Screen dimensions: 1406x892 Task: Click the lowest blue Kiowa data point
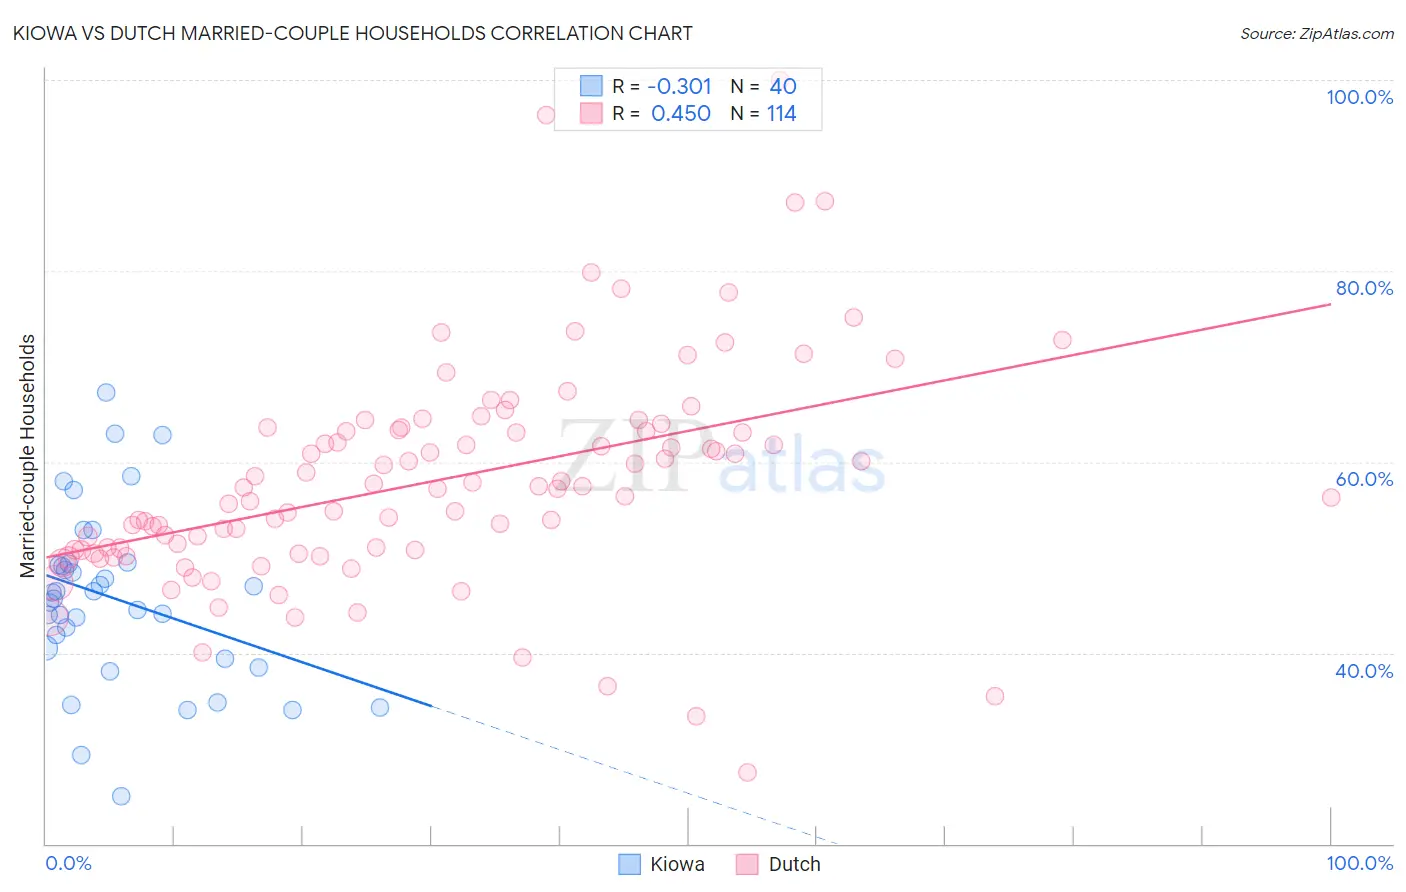click(121, 796)
